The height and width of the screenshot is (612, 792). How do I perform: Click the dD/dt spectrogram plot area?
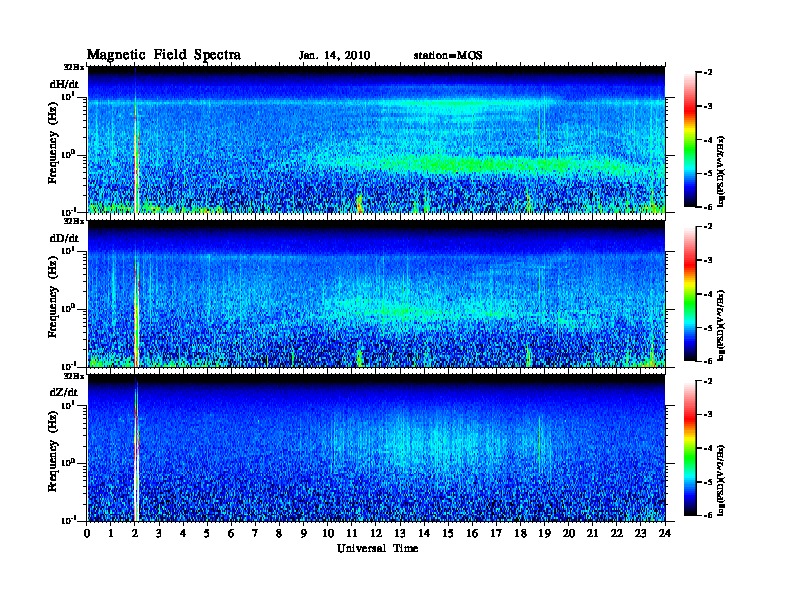[x=376, y=294]
